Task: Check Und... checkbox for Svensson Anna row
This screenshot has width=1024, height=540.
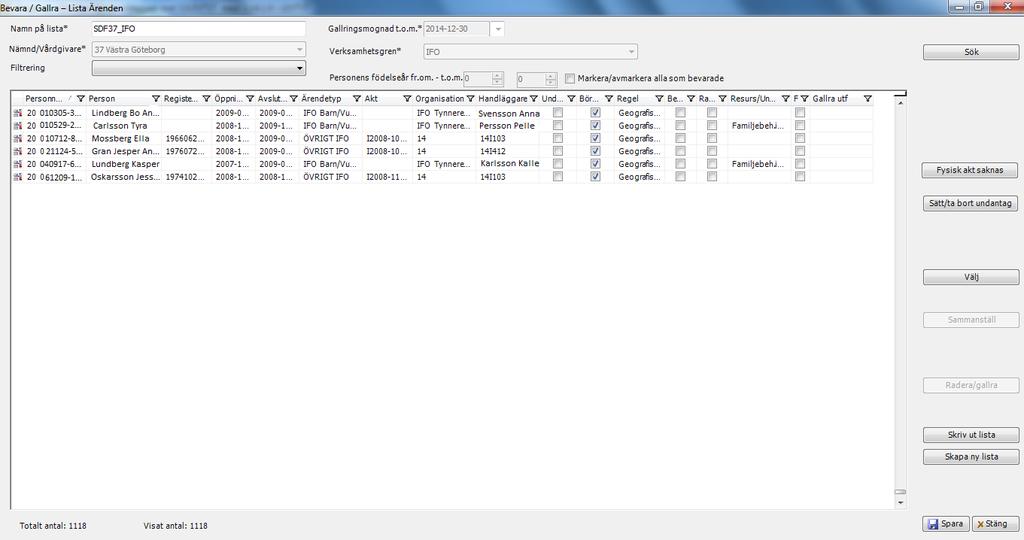Action: point(558,112)
